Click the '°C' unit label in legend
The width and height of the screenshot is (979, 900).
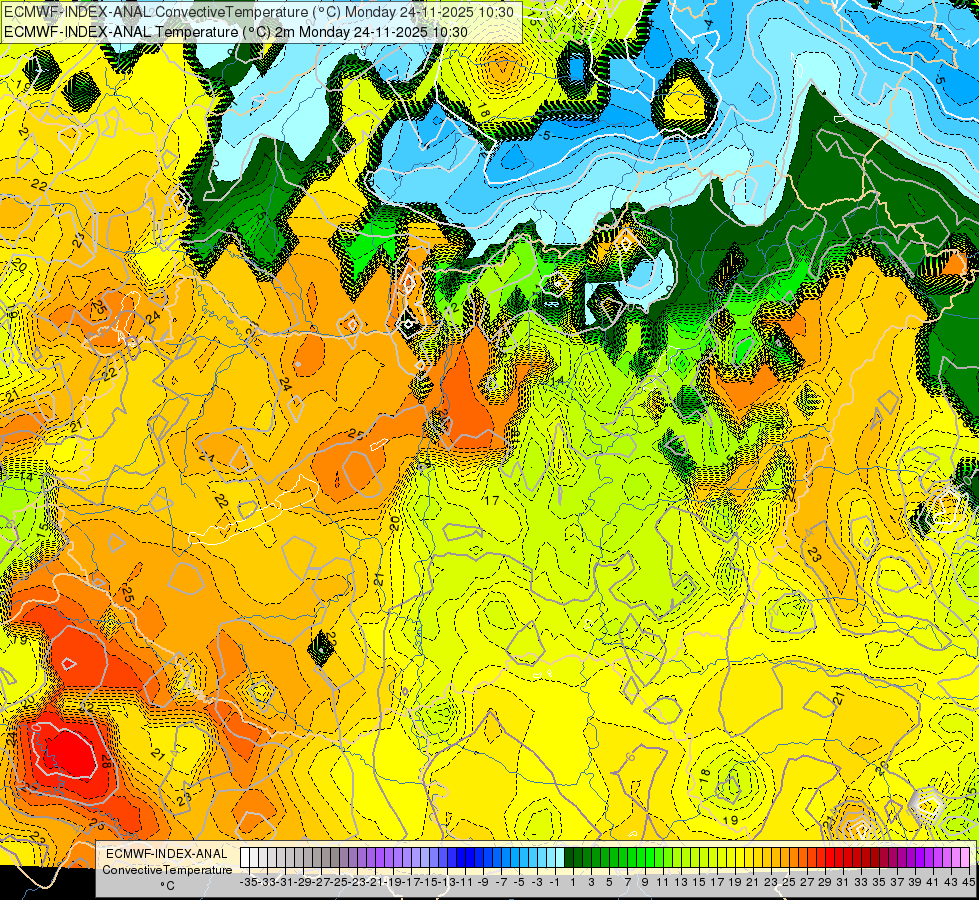167,886
